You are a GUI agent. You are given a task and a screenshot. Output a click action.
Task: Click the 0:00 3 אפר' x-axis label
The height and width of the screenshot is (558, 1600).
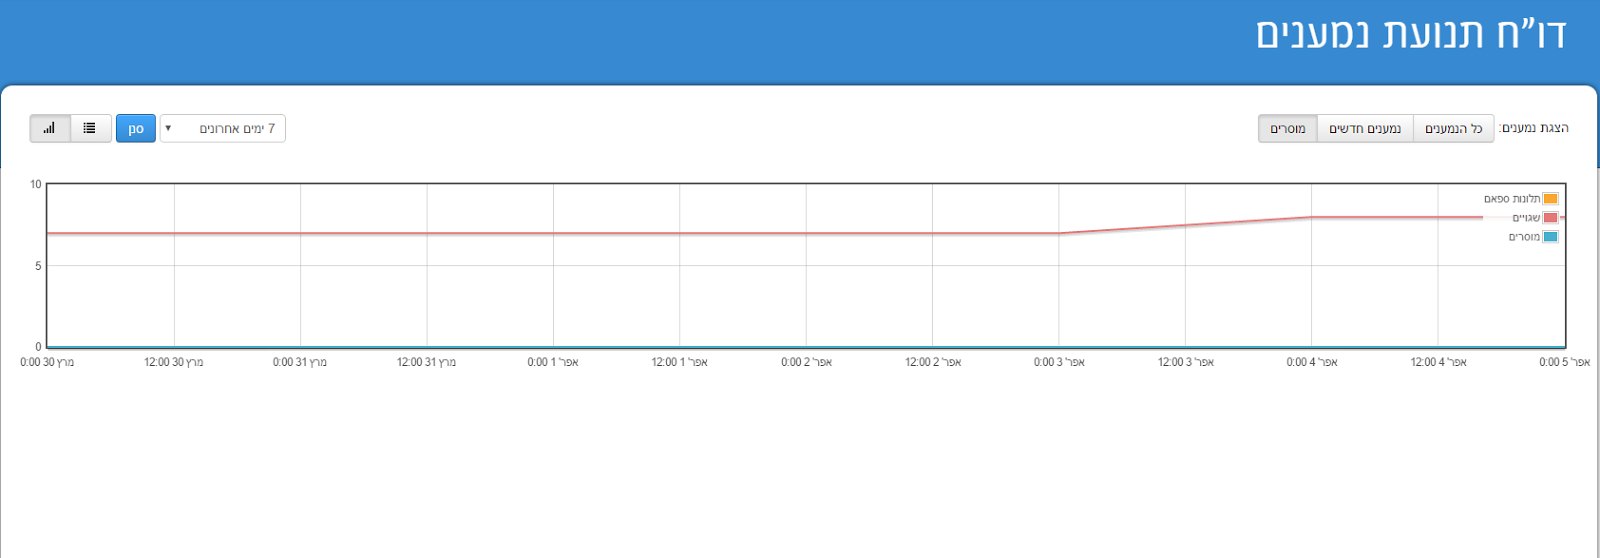(1059, 362)
